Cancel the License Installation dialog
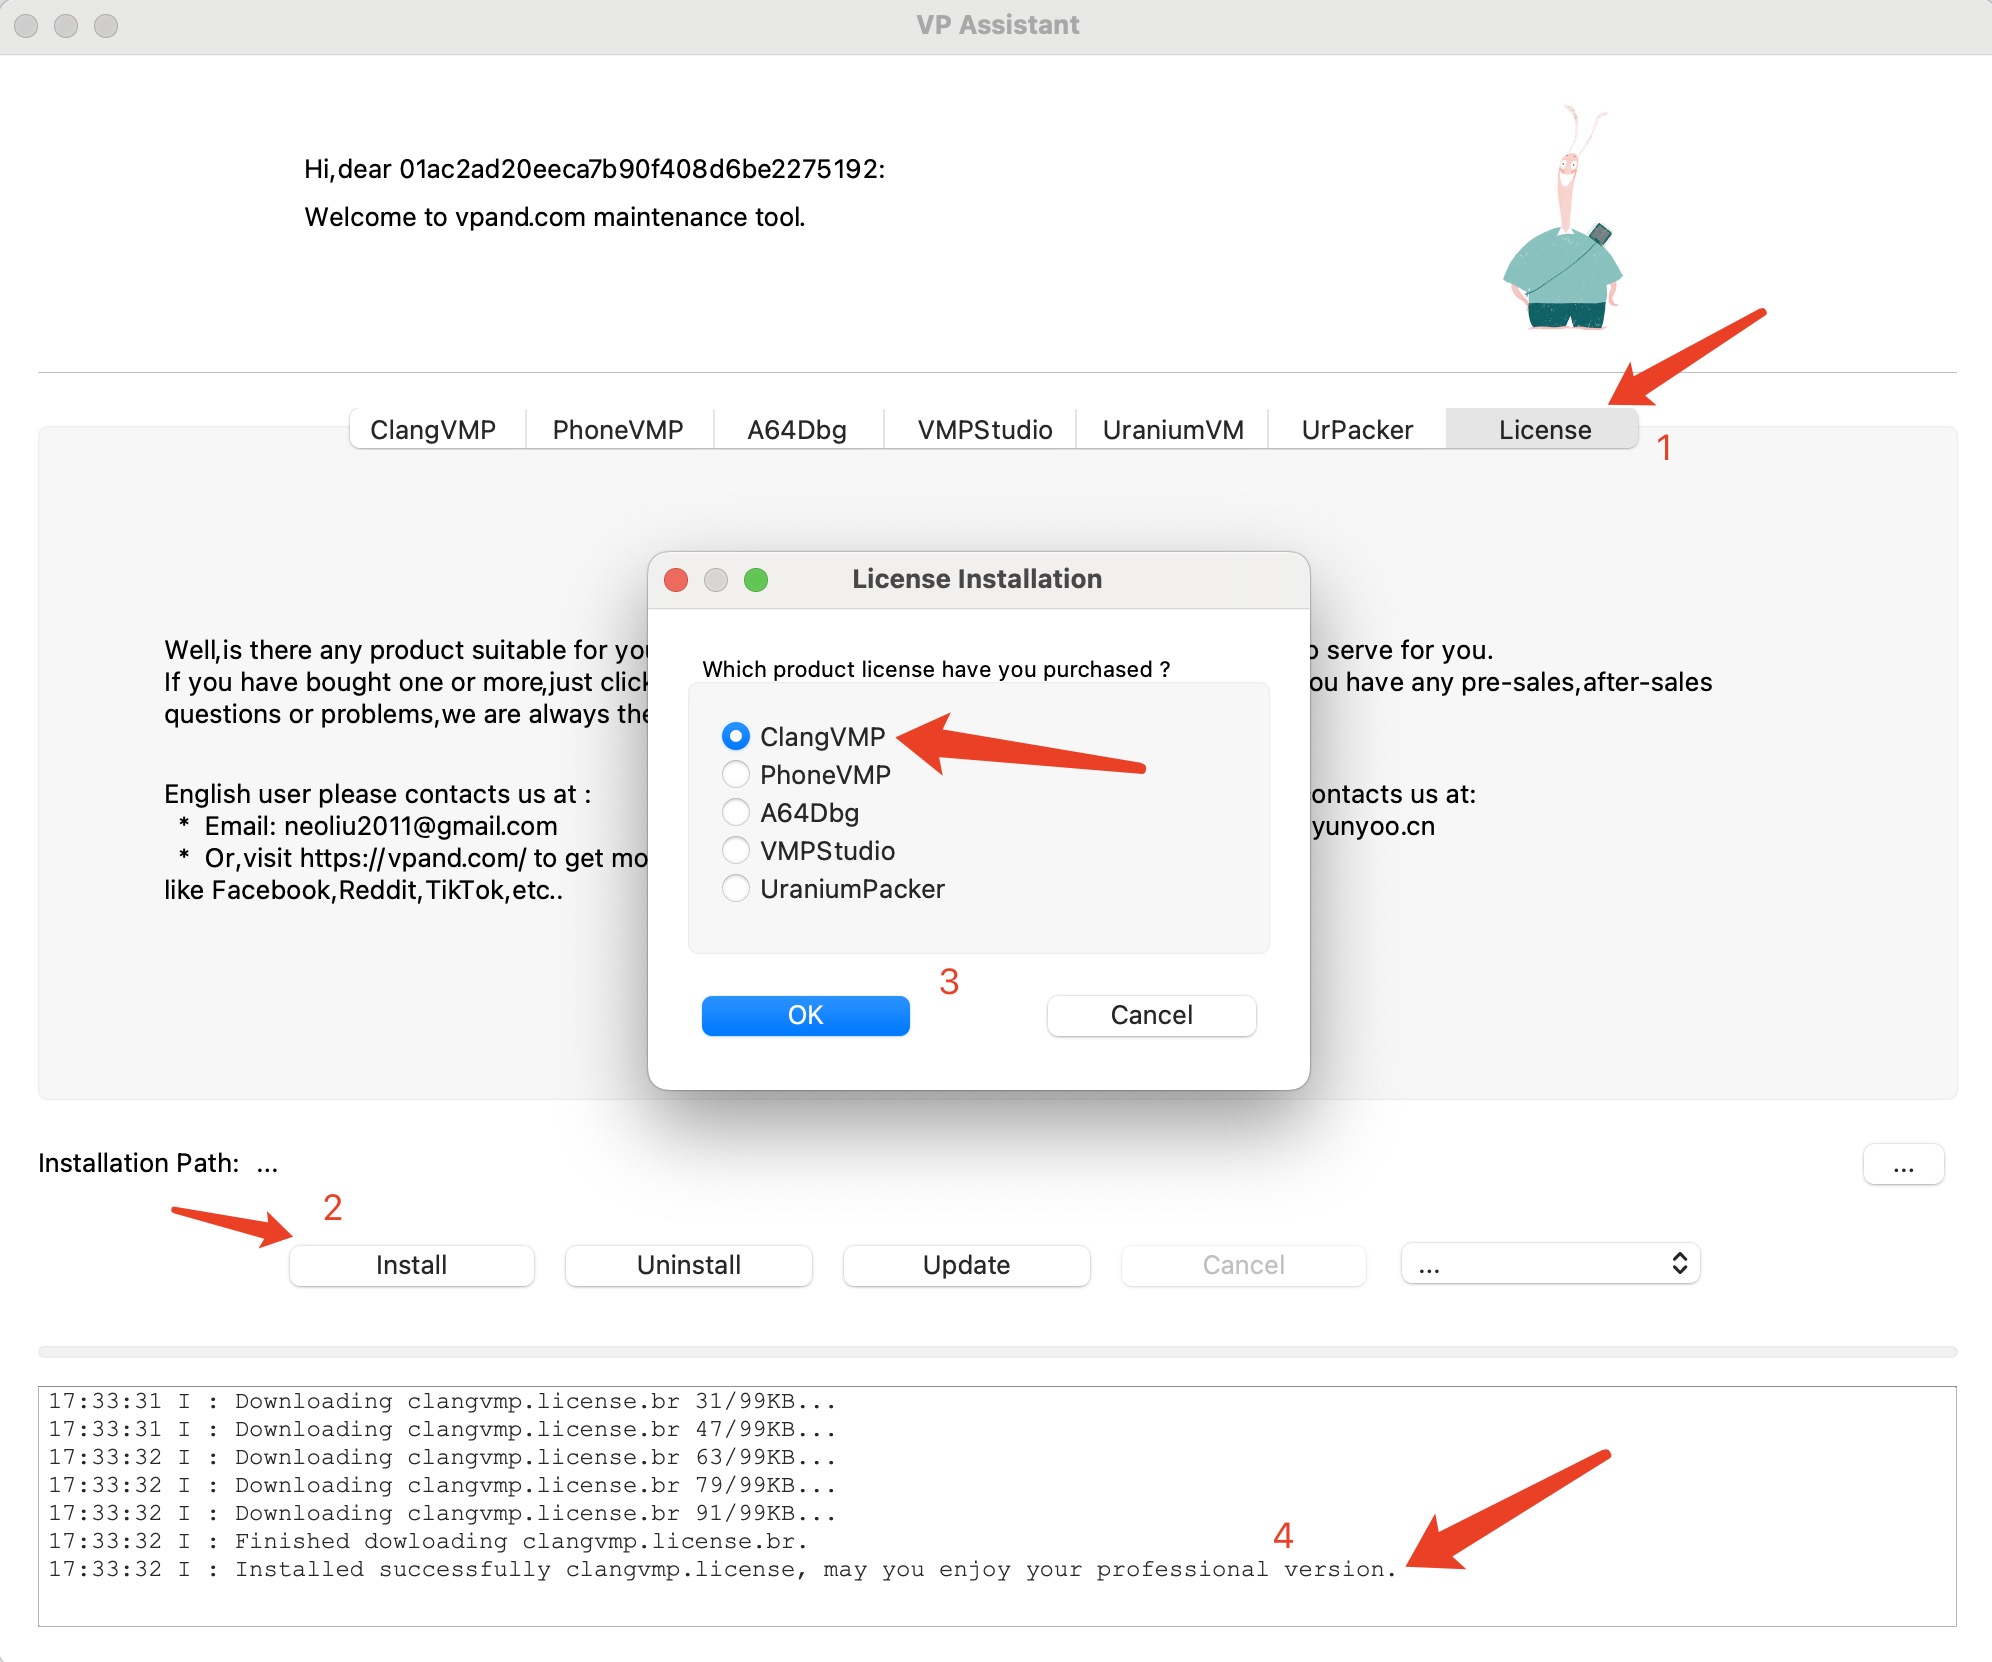The image size is (1992, 1662). tap(1151, 1015)
